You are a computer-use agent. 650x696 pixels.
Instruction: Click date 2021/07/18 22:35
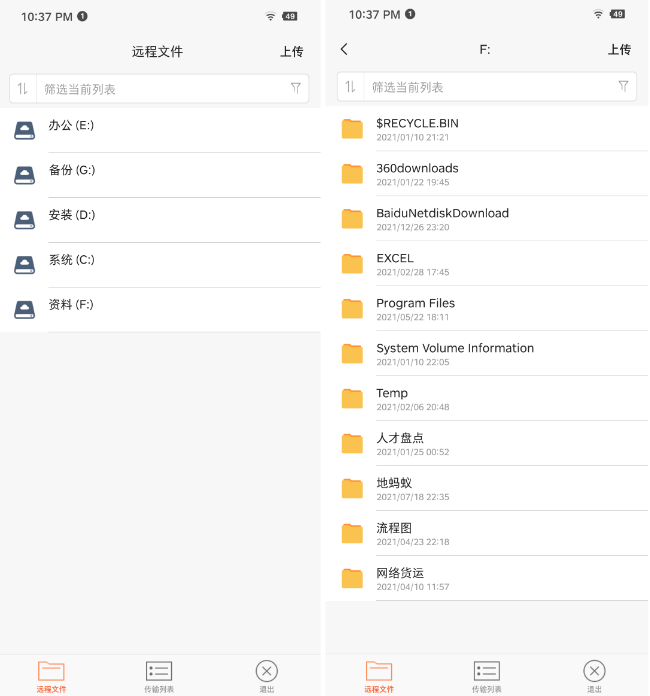coord(413,497)
